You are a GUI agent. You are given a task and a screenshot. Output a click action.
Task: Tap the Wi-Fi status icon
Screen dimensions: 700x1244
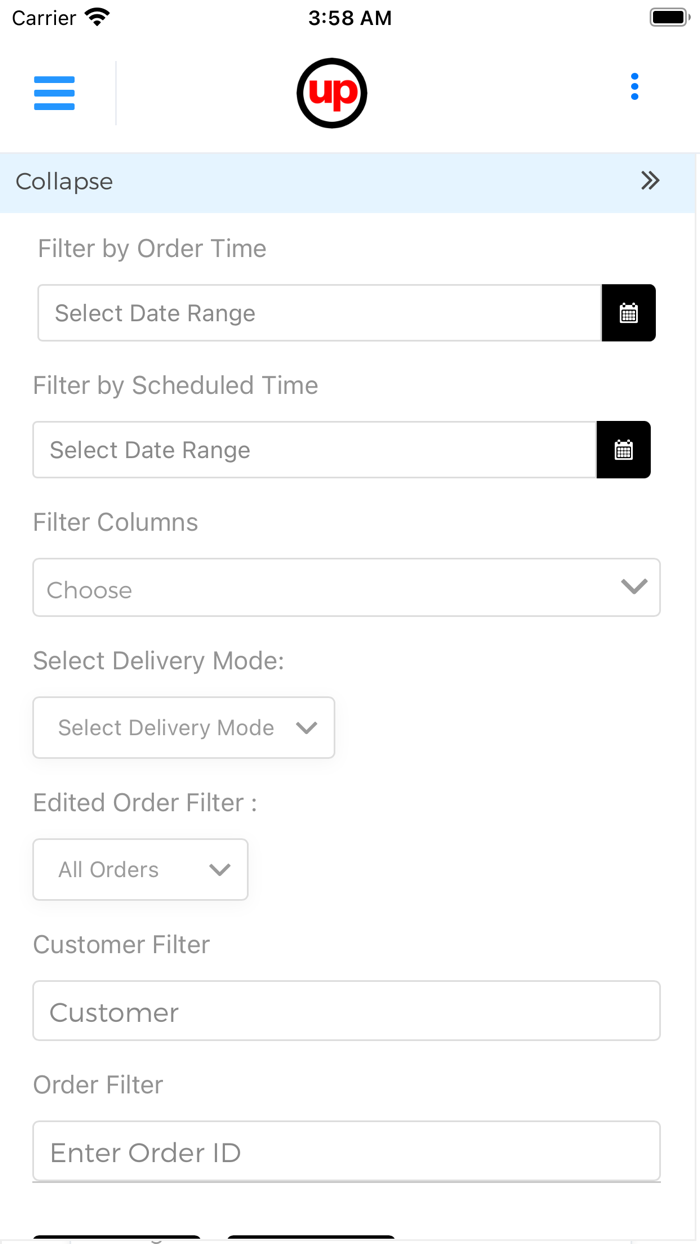[97, 17]
